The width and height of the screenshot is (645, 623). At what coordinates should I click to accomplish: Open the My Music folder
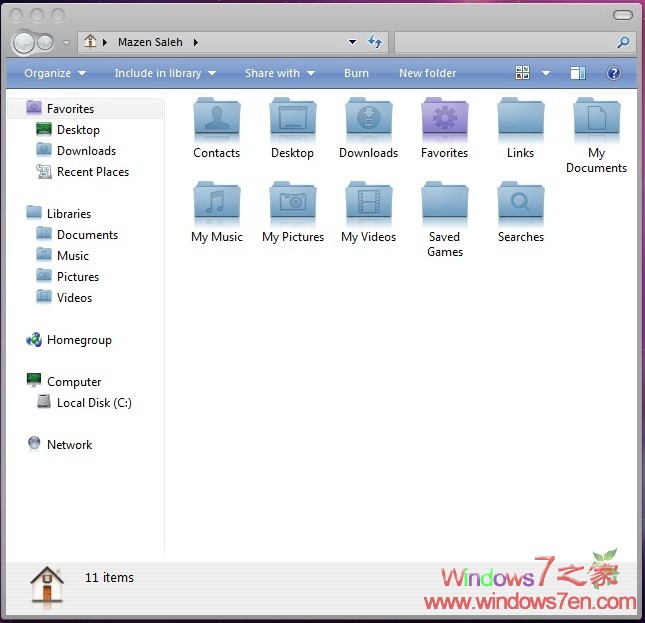[217, 213]
